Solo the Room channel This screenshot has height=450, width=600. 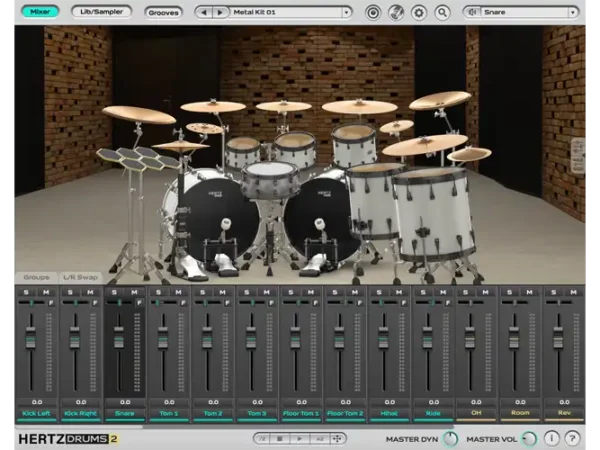(x=509, y=292)
